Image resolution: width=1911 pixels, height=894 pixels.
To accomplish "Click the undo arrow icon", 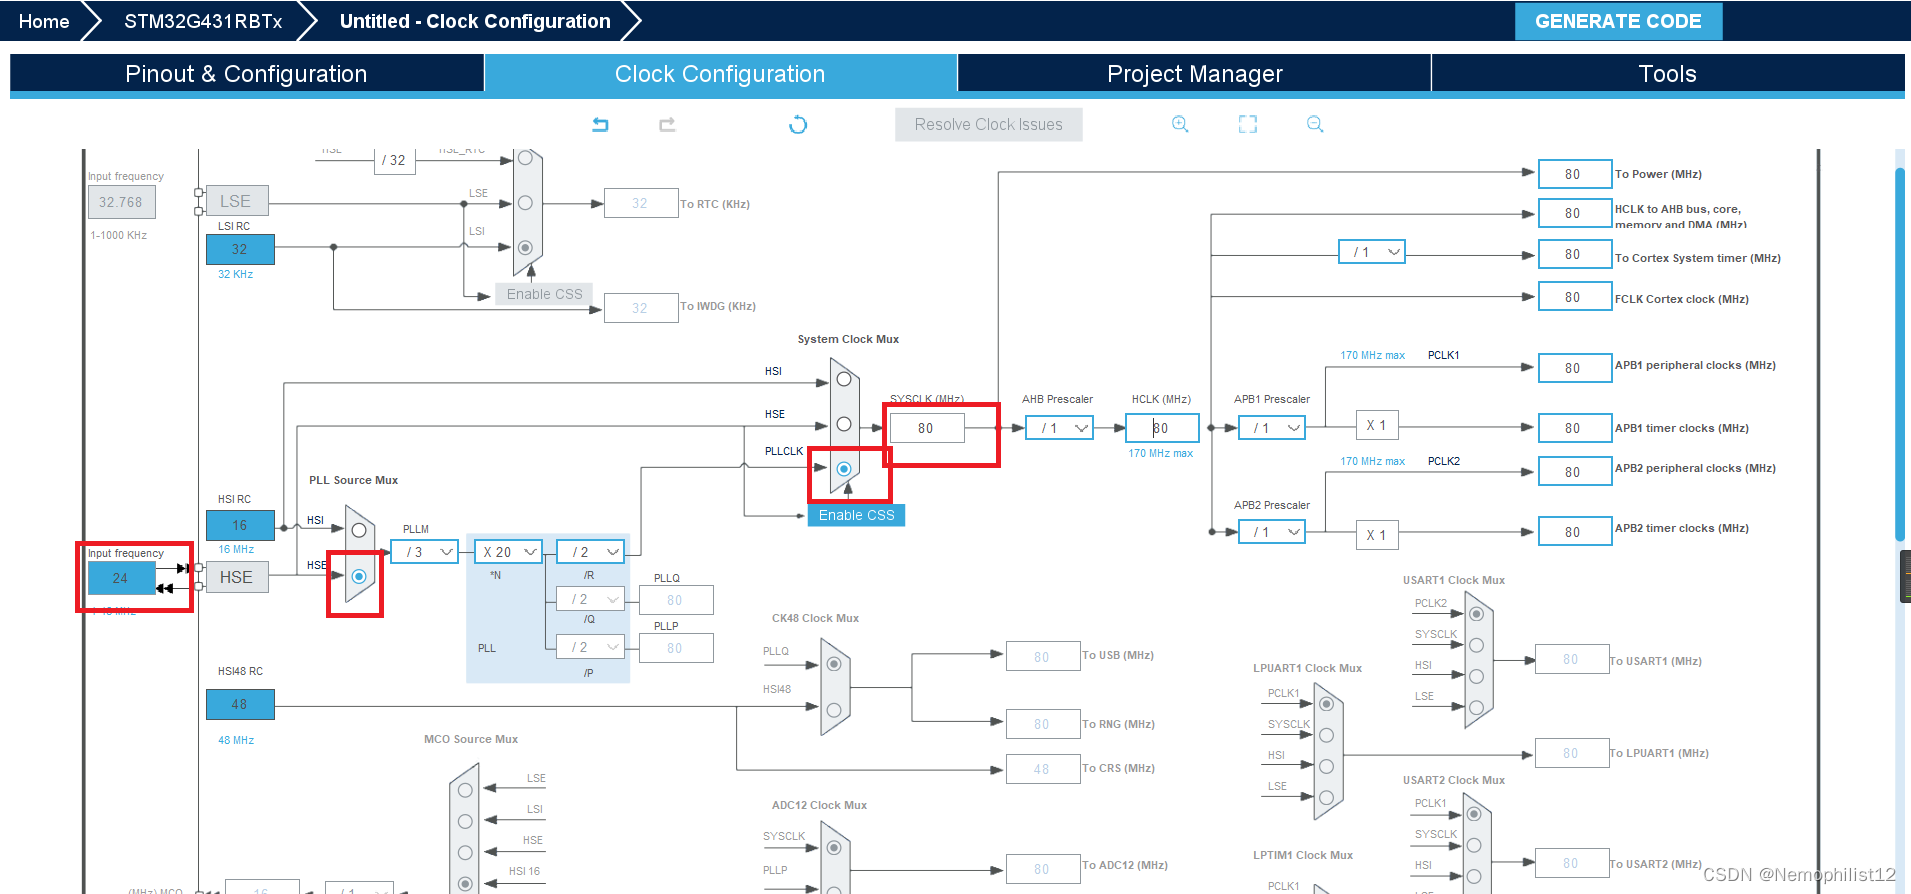I will pos(600,124).
